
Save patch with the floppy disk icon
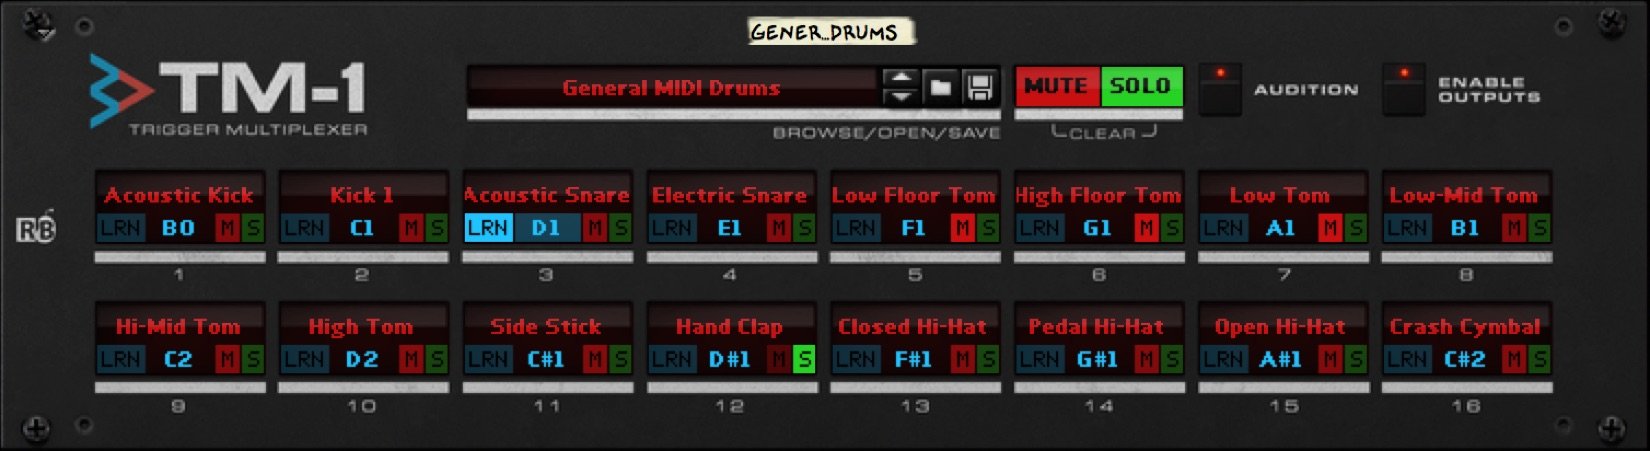point(980,88)
